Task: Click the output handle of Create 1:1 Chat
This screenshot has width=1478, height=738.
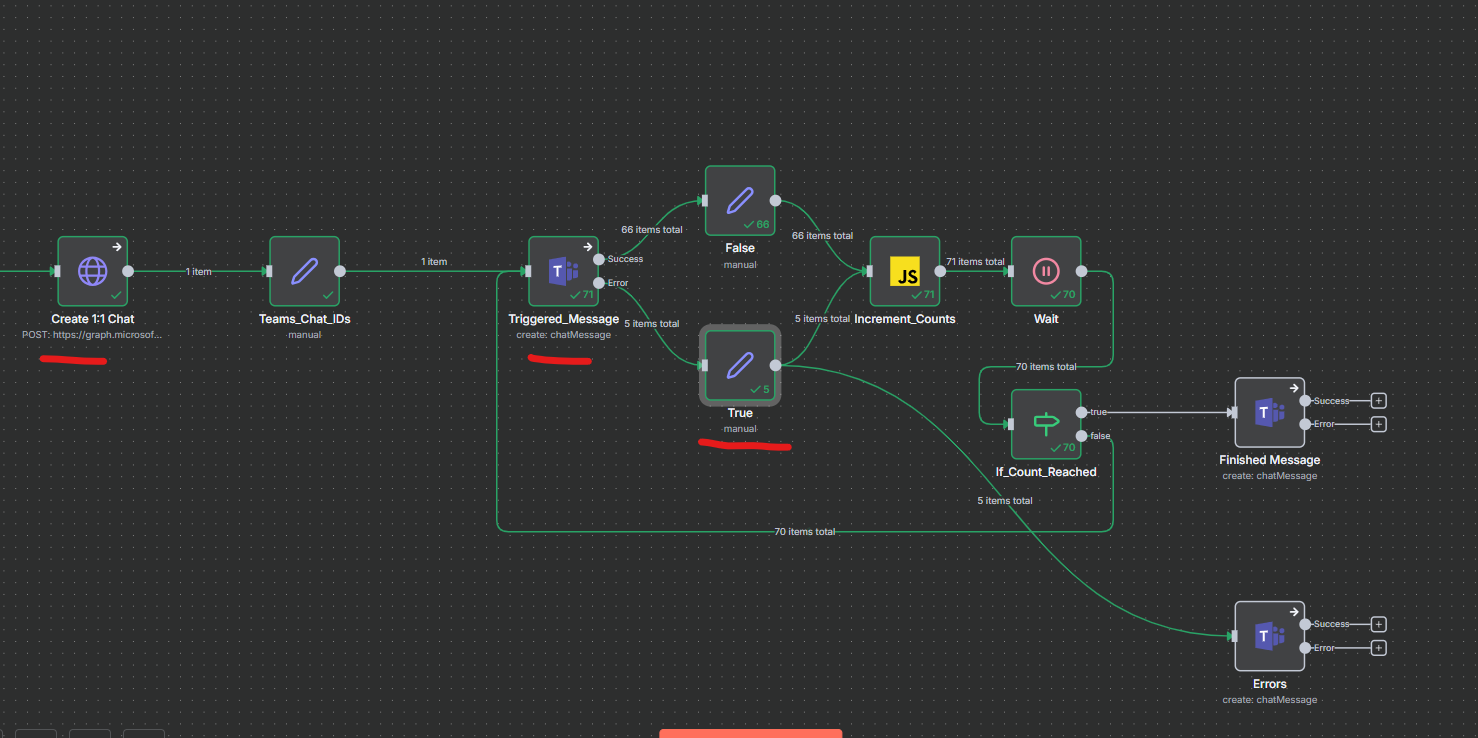Action: (128, 271)
